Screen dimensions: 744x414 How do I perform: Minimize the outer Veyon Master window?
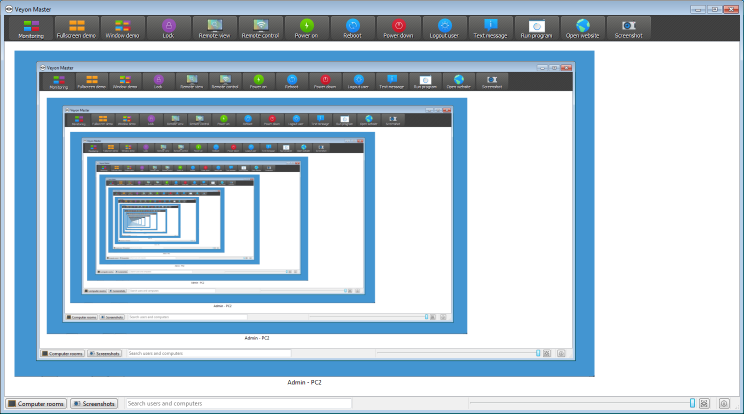tap(698, 9)
